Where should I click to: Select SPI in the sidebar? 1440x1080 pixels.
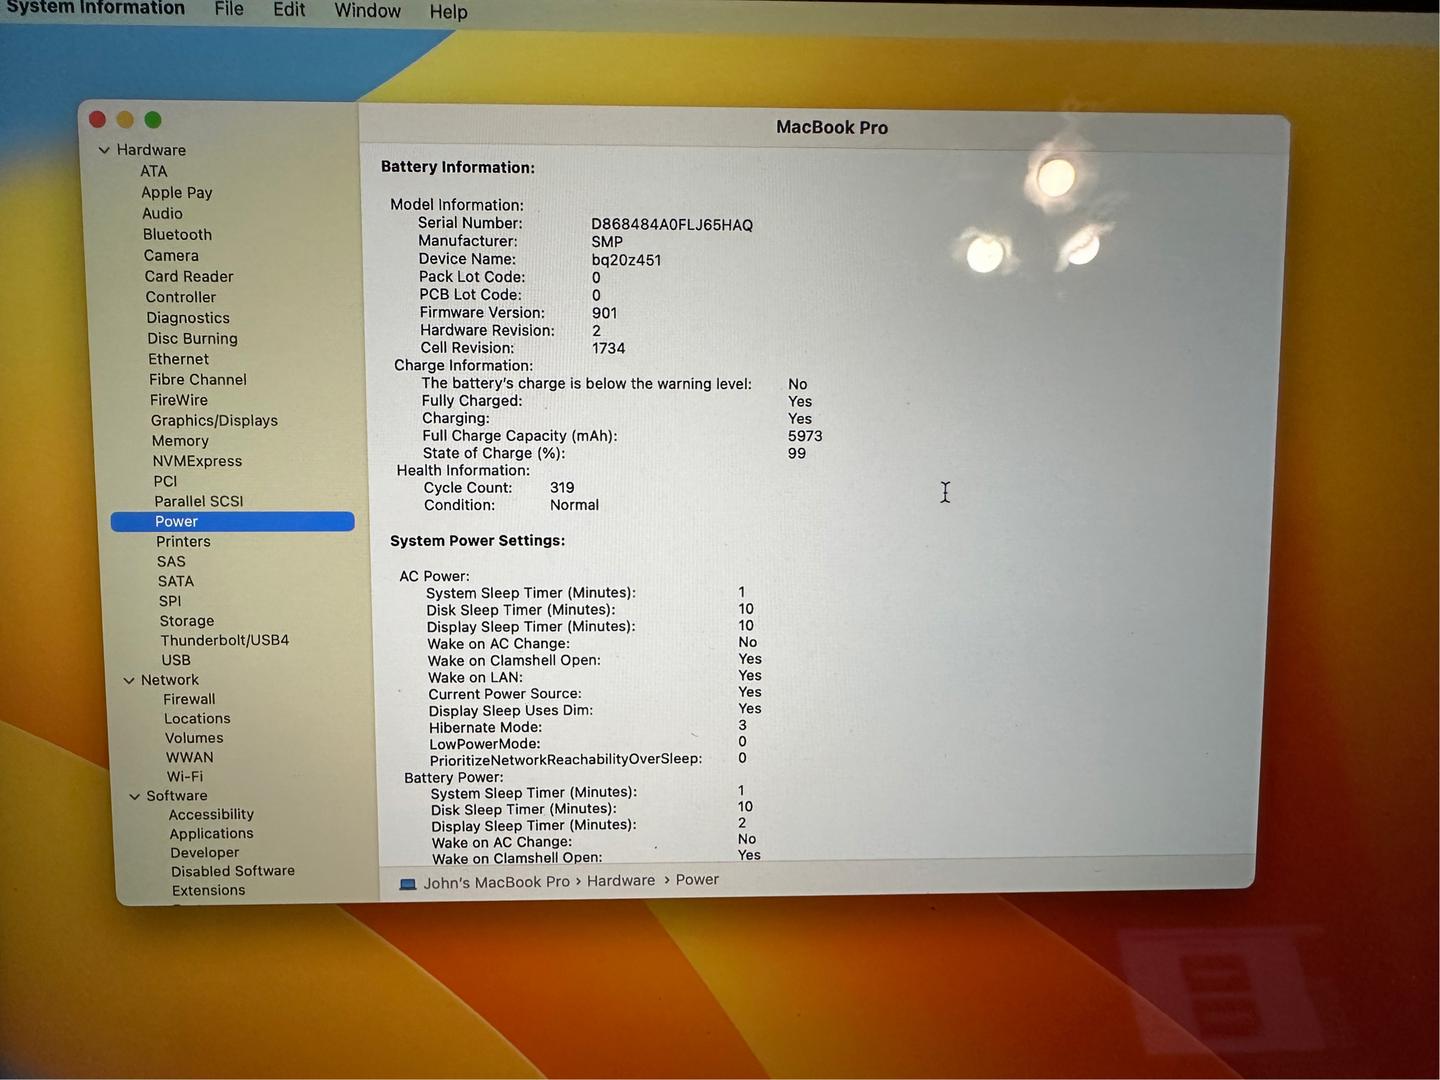(x=170, y=601)
